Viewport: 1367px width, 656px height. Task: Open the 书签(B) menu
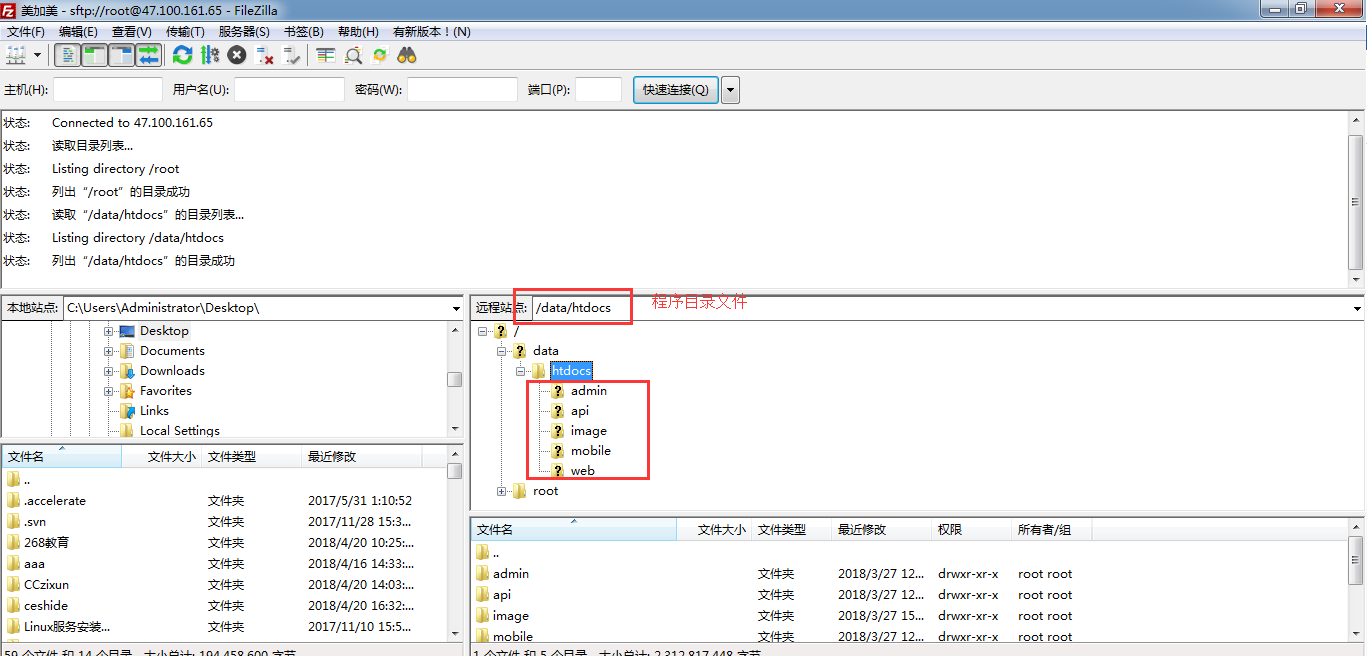[304, 32]
